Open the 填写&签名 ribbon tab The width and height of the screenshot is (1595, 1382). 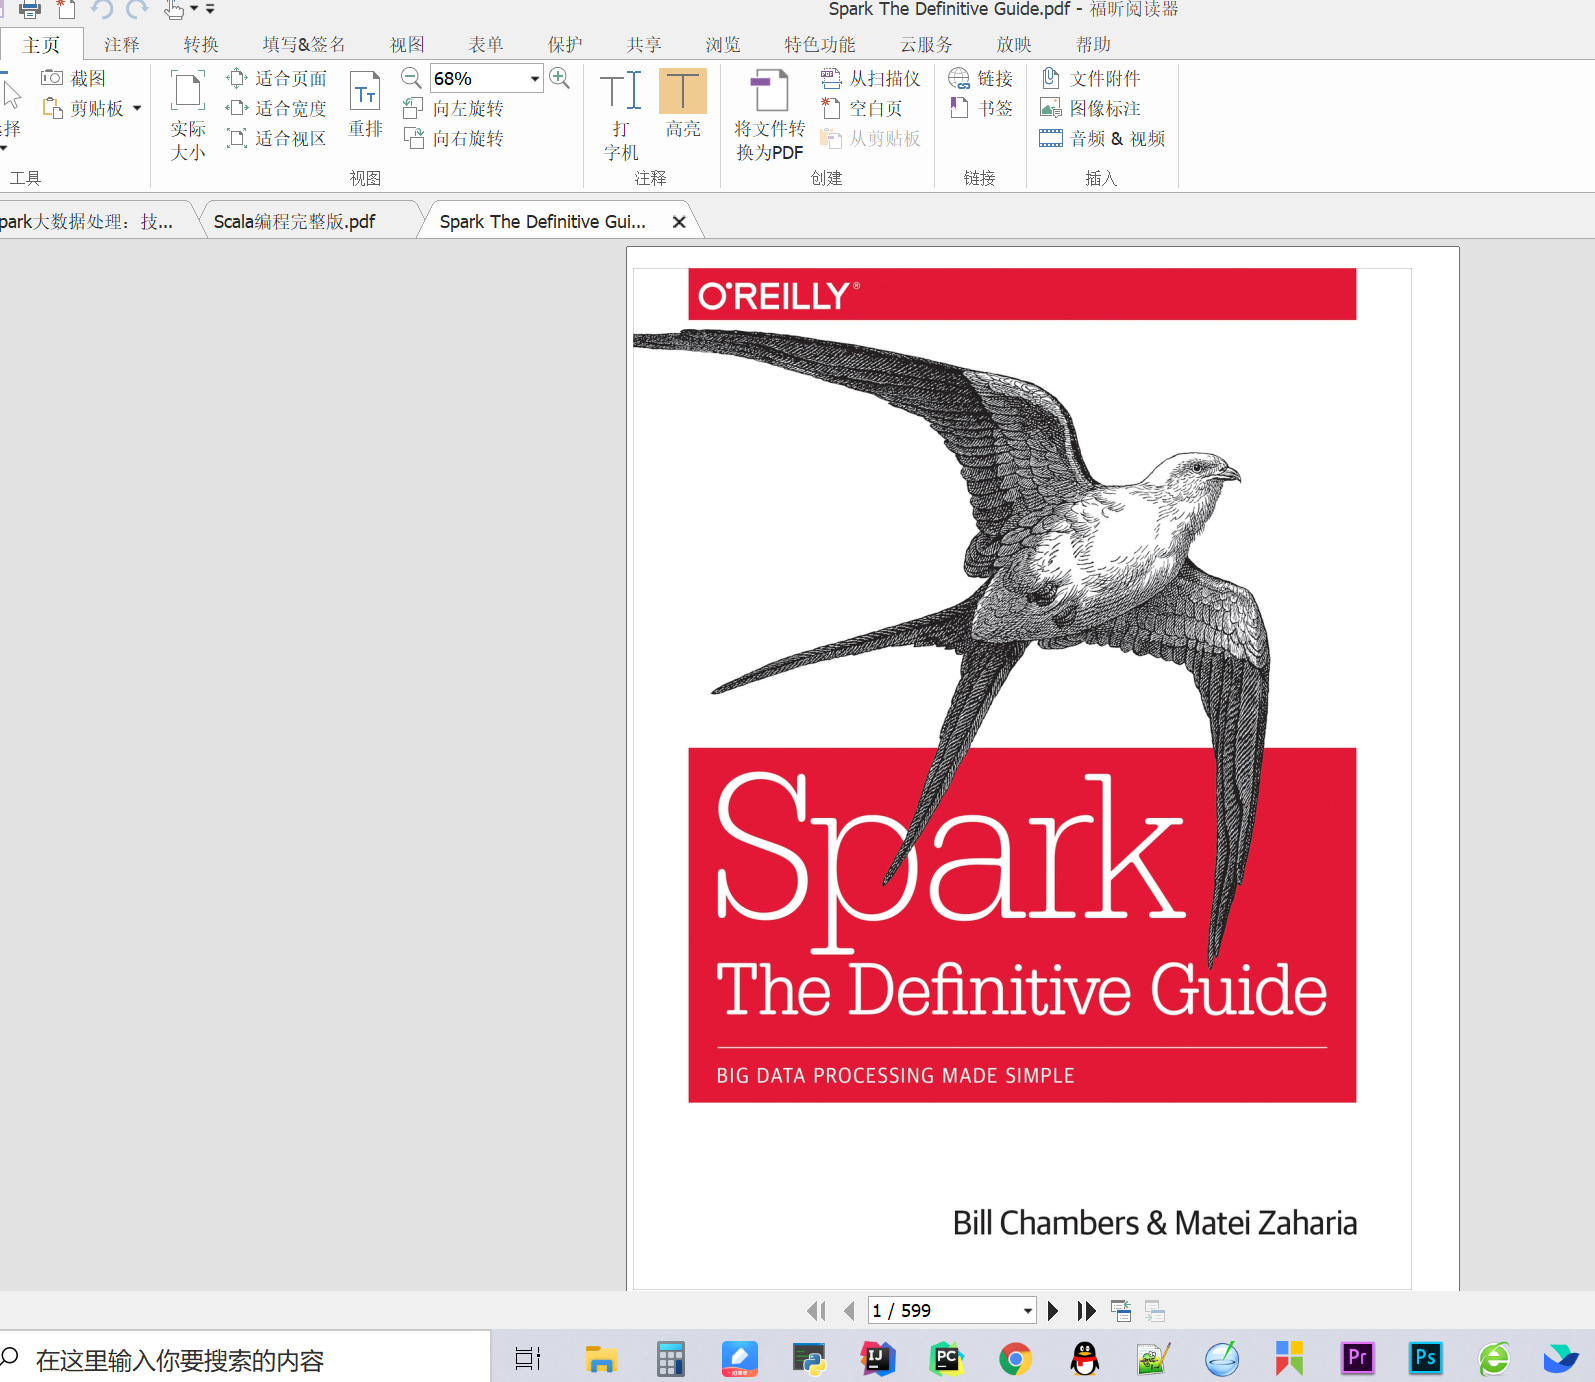304,45
